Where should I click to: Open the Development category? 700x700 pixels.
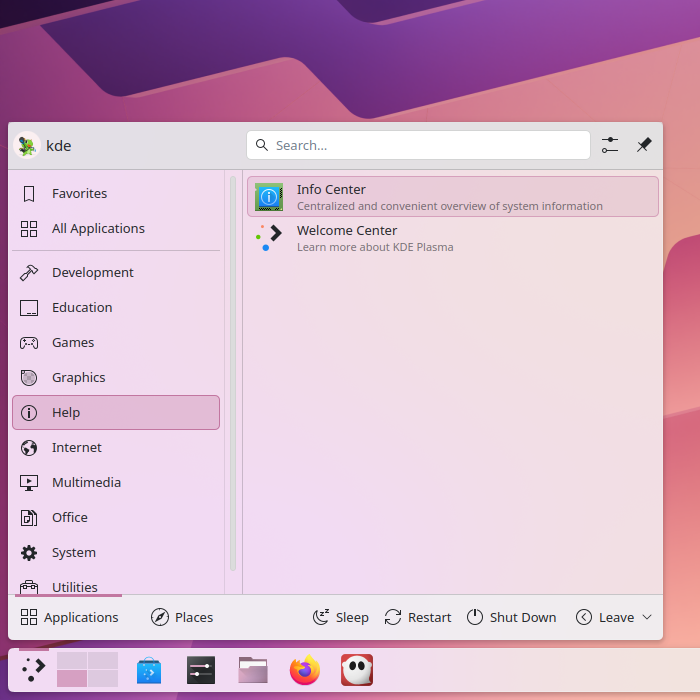click(x=116, y=272)
